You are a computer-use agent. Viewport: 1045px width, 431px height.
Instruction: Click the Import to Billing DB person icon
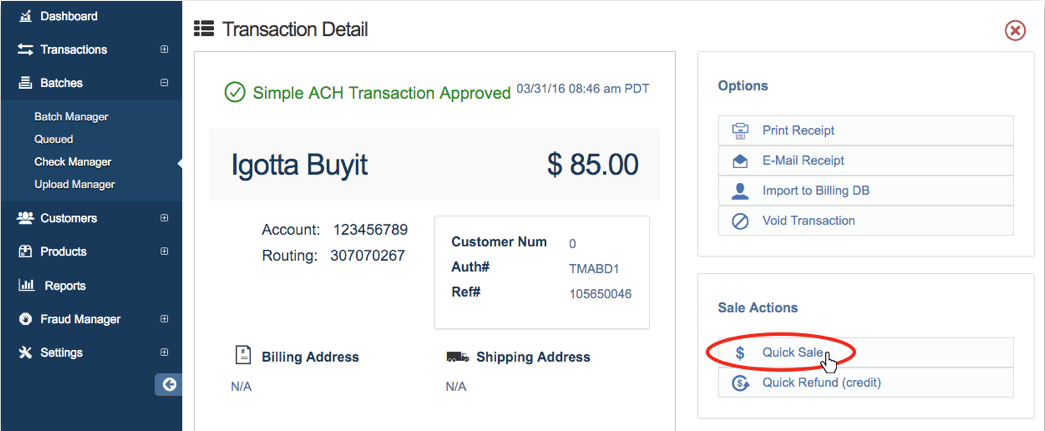click(x=740, y=190)
